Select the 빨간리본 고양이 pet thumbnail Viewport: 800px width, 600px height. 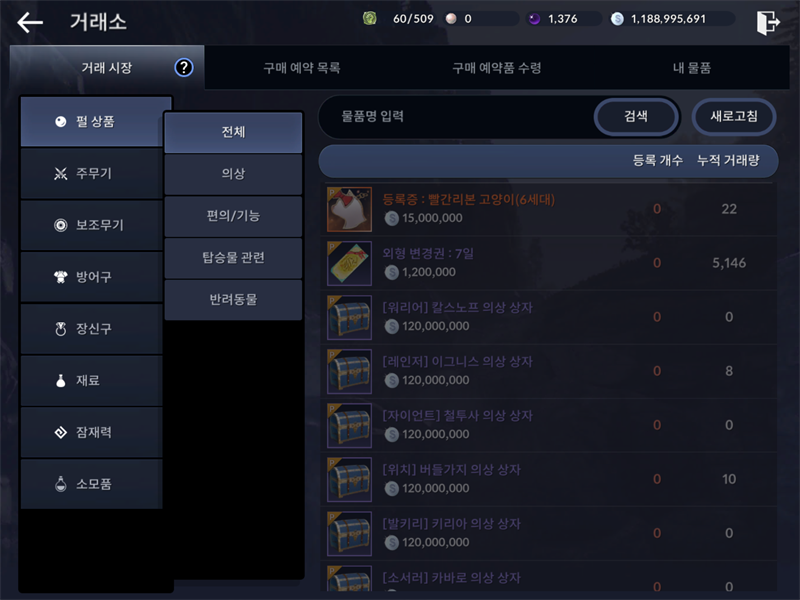pyautogui.click(x=349, y=209)
